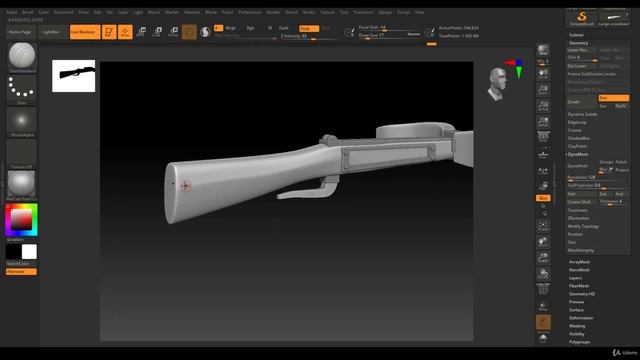Viewport: 640px width, 360px height.
Task: Expand the Masking section
Action: pos(577,326)
